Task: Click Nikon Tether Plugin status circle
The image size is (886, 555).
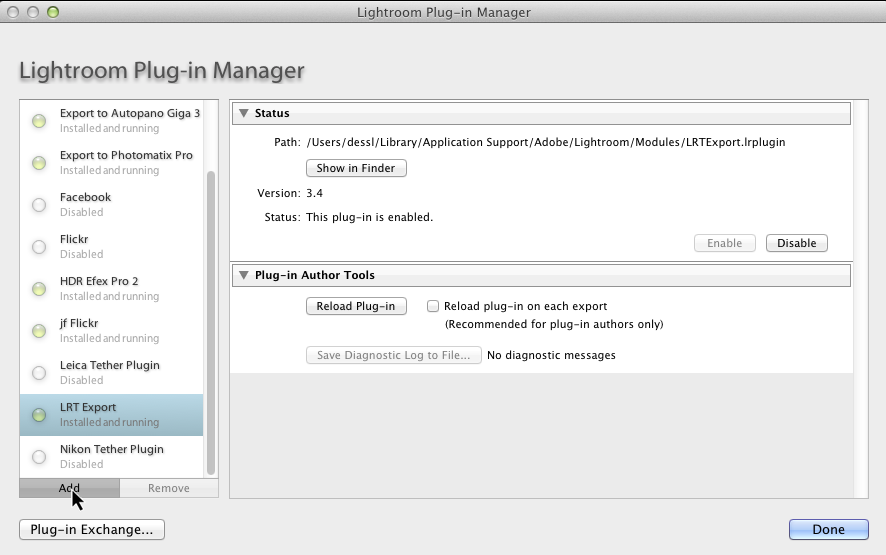Action: pyautogui.click(x=39, y=457)
